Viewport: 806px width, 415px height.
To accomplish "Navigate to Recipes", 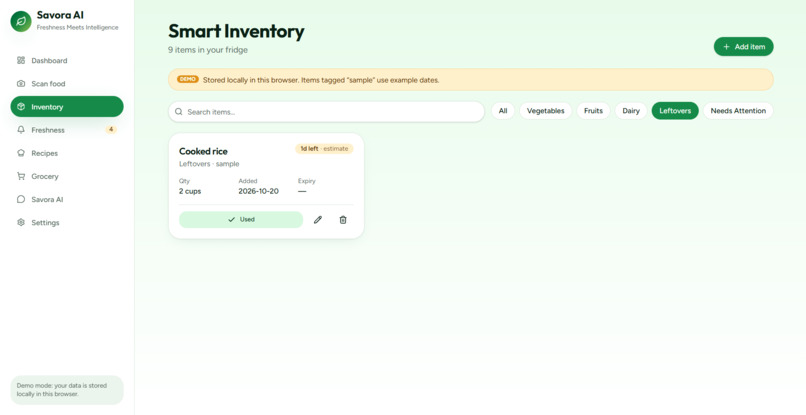I will tap(67, 153).
